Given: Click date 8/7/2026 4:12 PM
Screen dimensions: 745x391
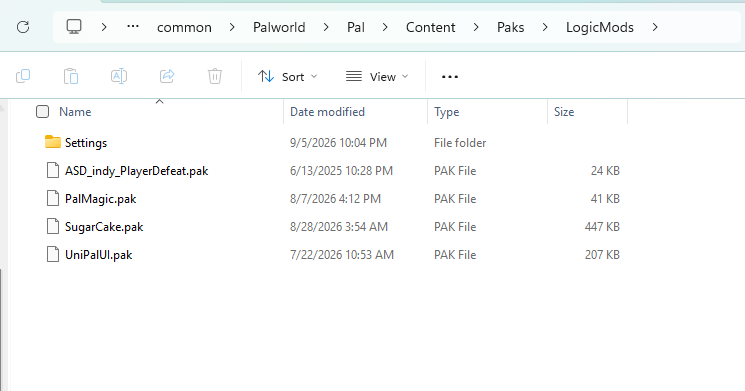Looking at the screenshot, I should pyautogui.click(x=335, y=199).
